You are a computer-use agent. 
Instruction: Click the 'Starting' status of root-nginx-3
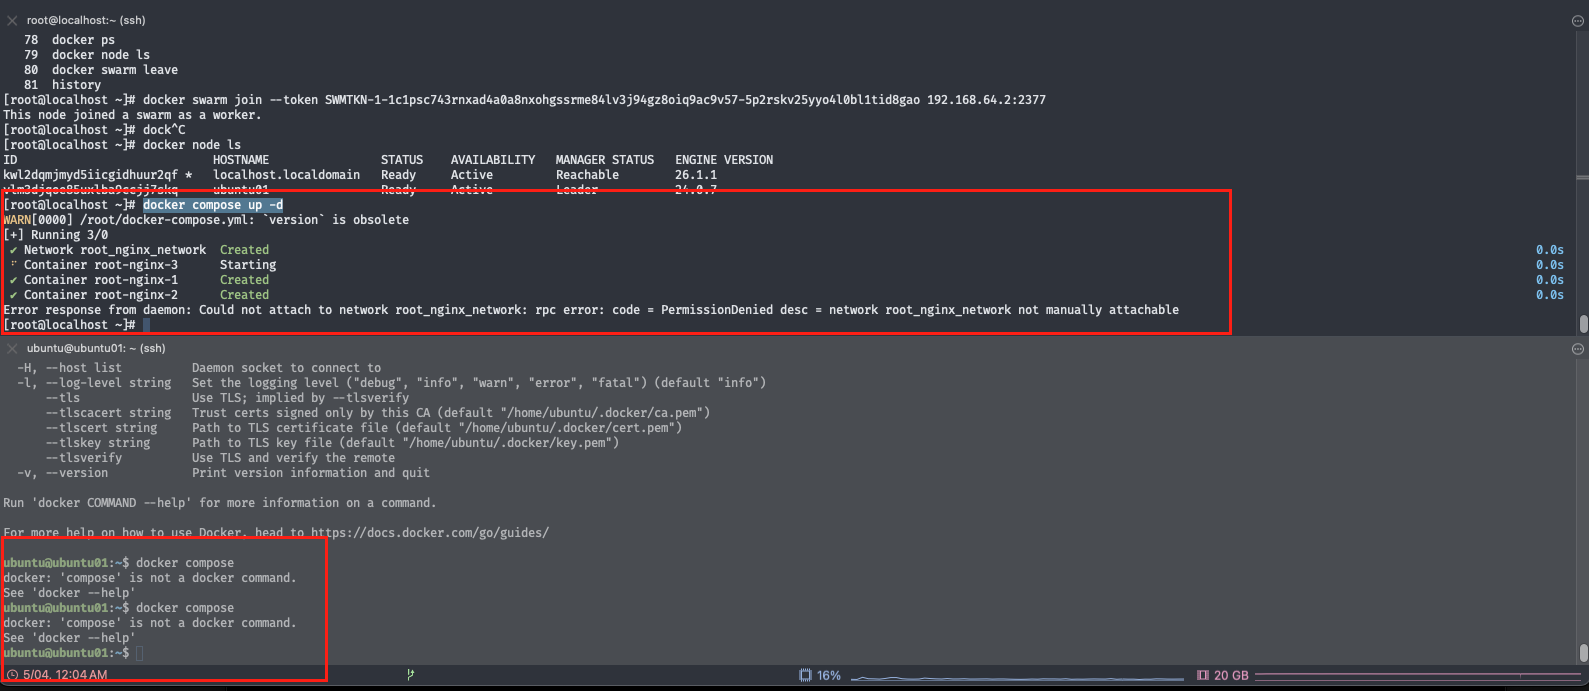tap(248, 265)
